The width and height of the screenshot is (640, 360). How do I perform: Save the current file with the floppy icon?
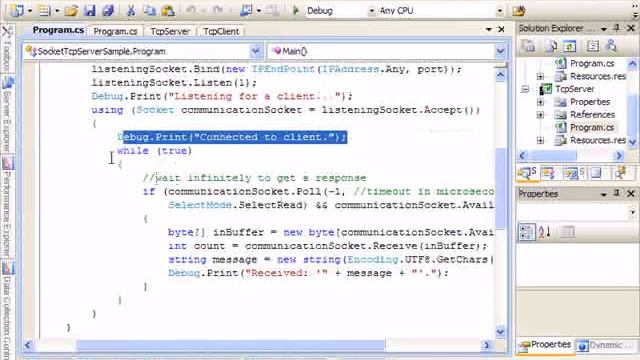[x=89, y=11]
